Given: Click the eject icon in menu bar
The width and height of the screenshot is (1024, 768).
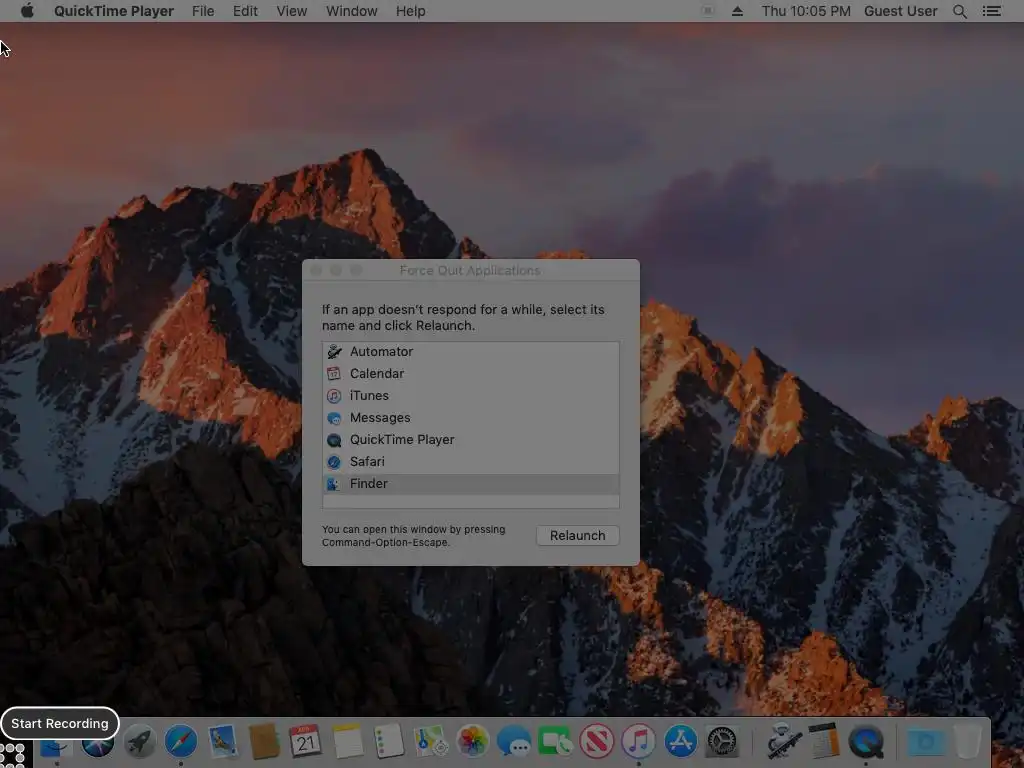Looking at the screenshot, I should point(737,11).
